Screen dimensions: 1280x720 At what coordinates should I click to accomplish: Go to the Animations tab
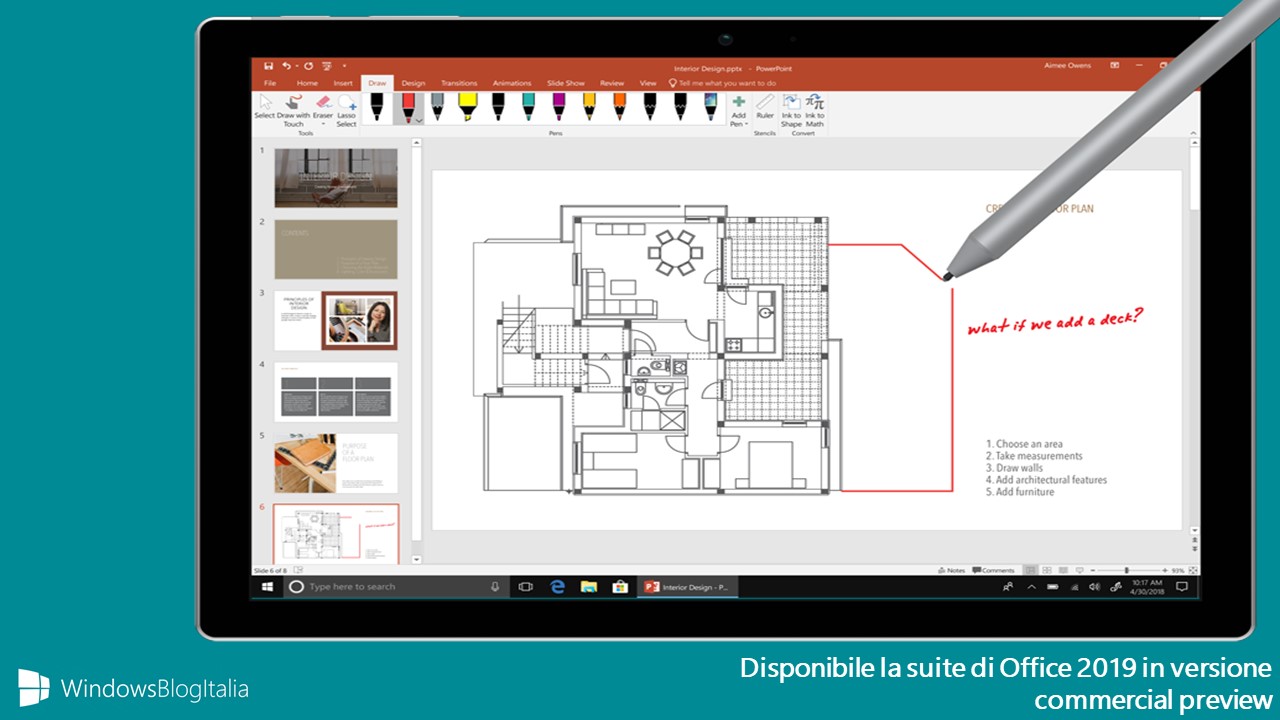click(512, 83)
